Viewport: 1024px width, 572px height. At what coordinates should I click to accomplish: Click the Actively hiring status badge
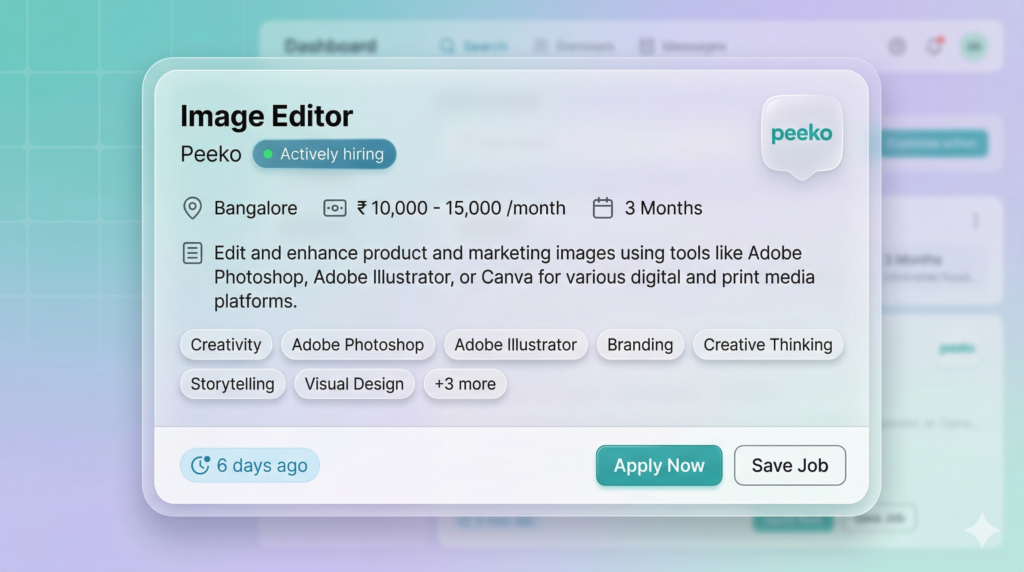324,154
